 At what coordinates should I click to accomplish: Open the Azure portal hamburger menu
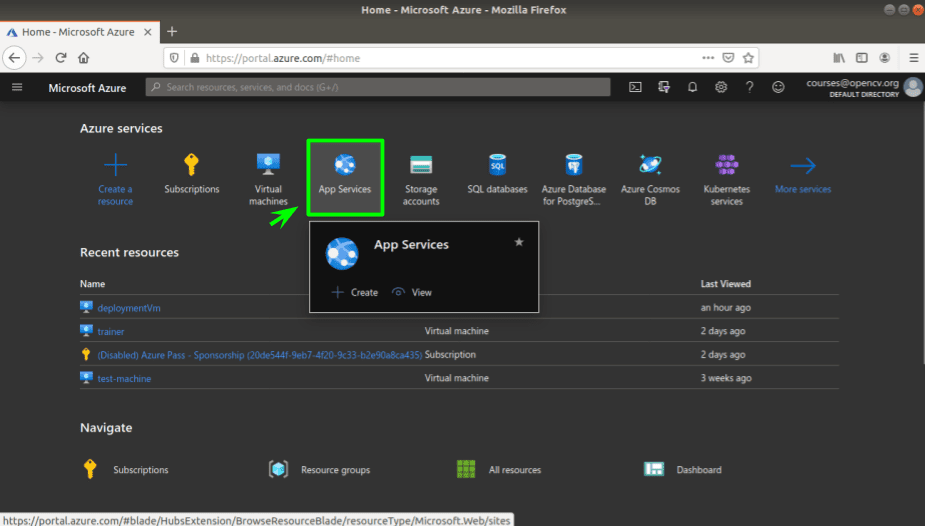click(x=17, y=87)
